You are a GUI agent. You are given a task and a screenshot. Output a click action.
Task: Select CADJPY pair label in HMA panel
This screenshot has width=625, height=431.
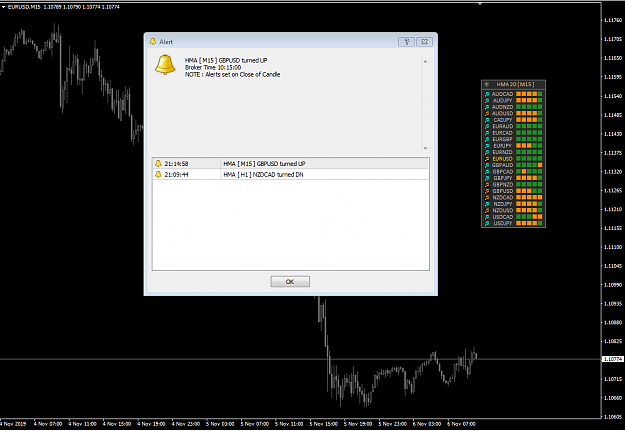[503, 120]
